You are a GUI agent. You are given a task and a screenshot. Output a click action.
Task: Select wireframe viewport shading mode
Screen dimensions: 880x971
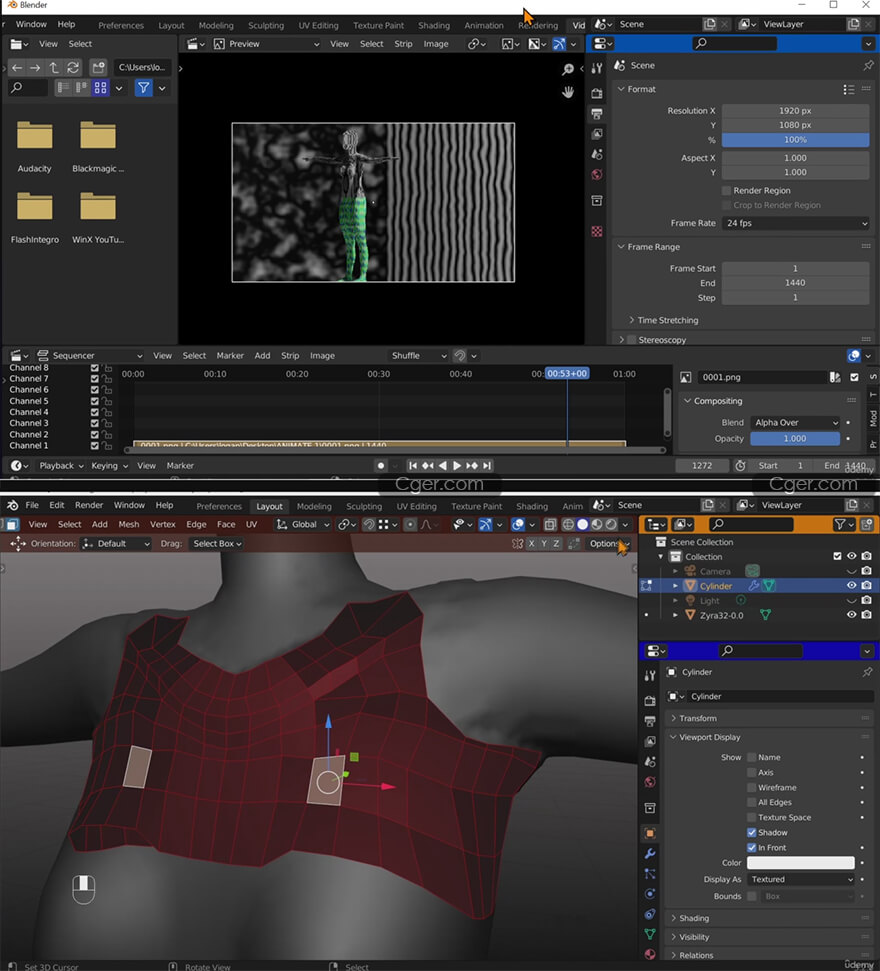(568, 525)
